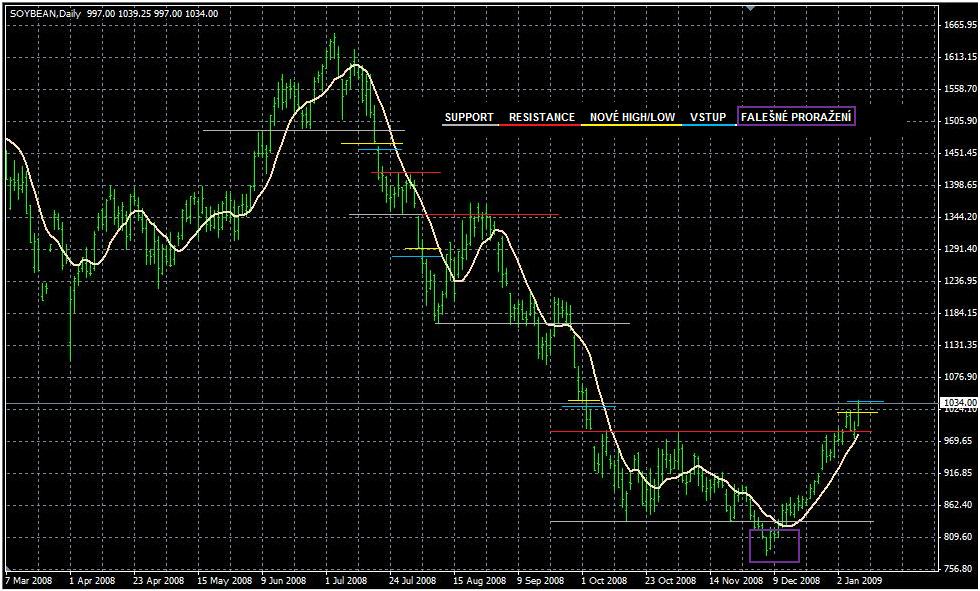Click the SOYBEAN,Daily chart title text
980x591 pixels.
click(45, 13)
